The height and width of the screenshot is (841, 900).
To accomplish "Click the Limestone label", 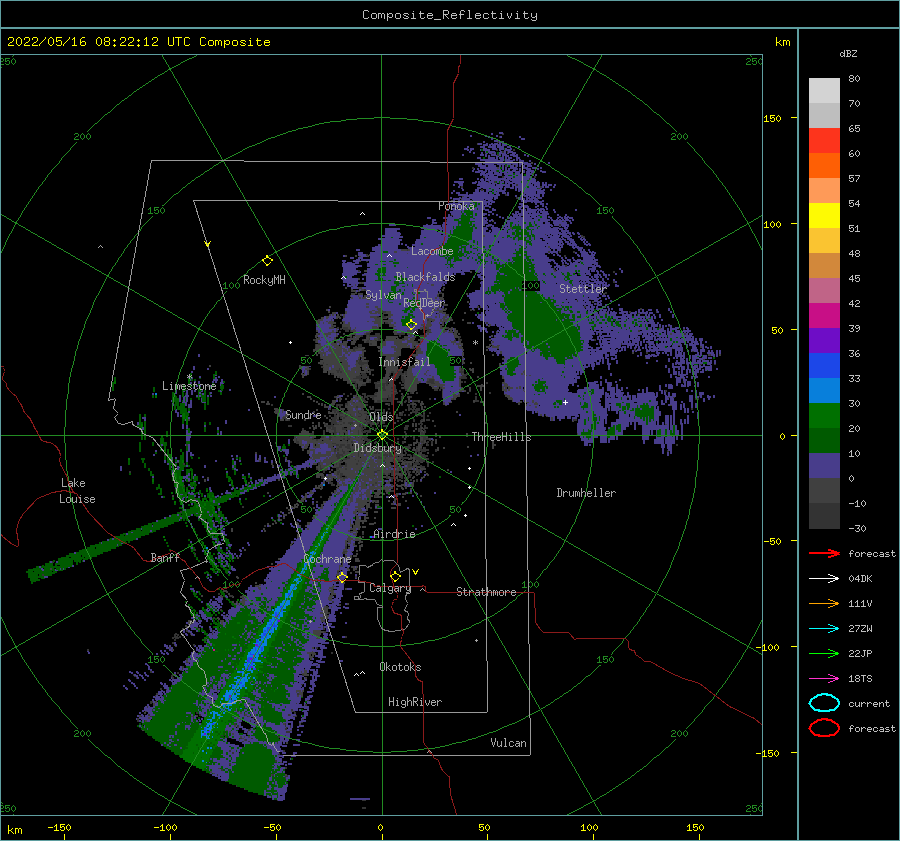I will pos(189,386).
